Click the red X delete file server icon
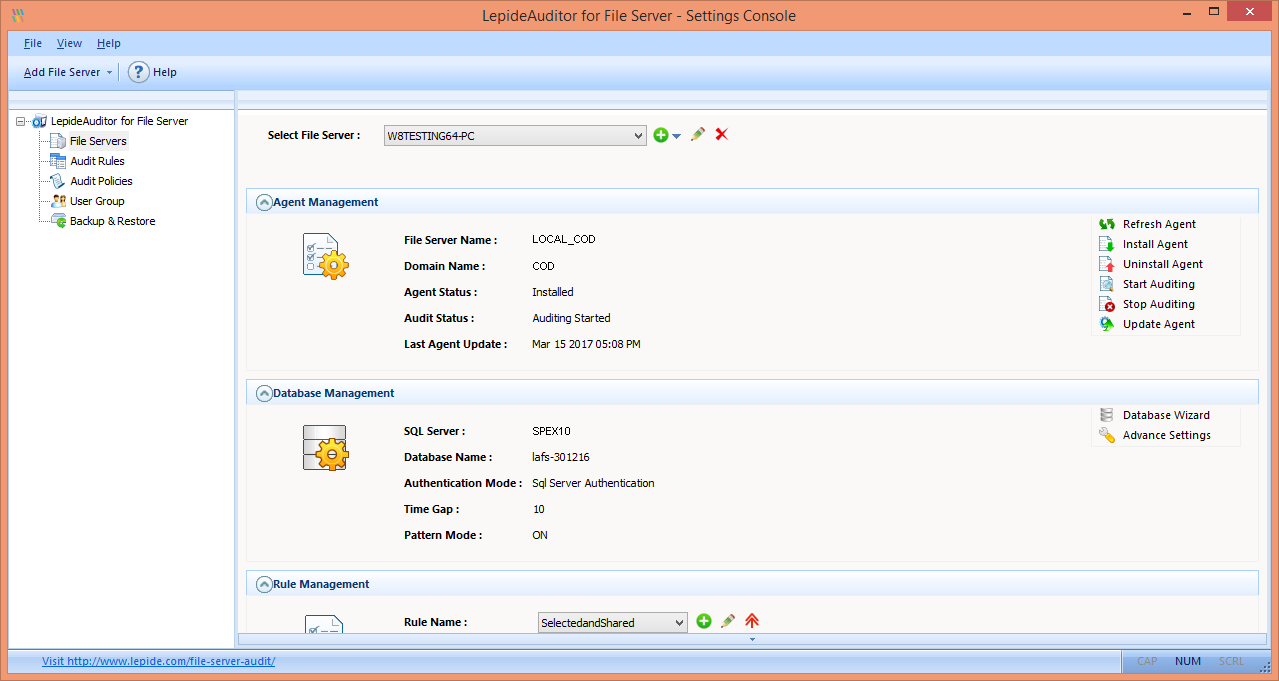The width and height of the screenshot is (1279, 681). tap(721, 134)
